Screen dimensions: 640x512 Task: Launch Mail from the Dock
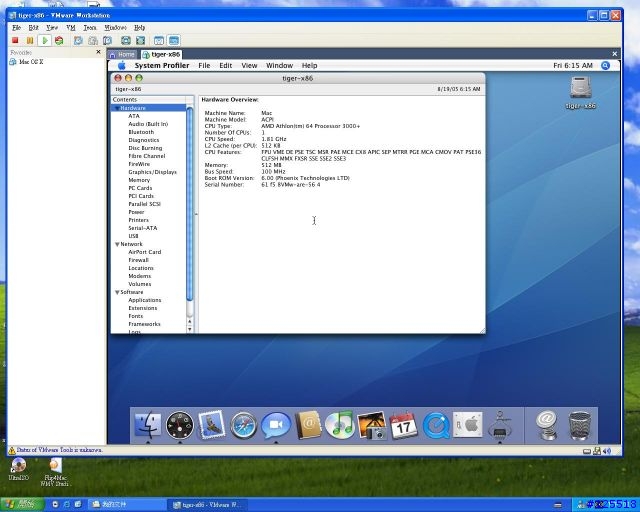click(x=211, y=425)
